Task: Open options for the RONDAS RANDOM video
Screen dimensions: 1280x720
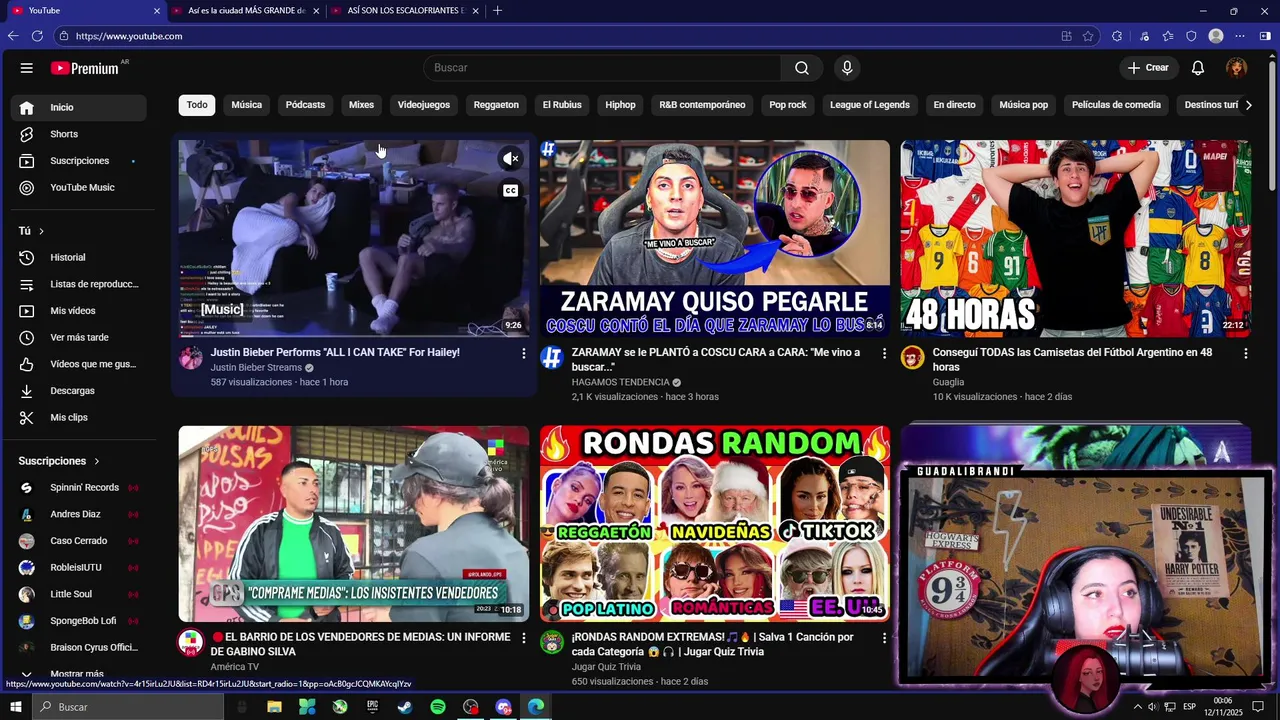Action: [884, 637]
